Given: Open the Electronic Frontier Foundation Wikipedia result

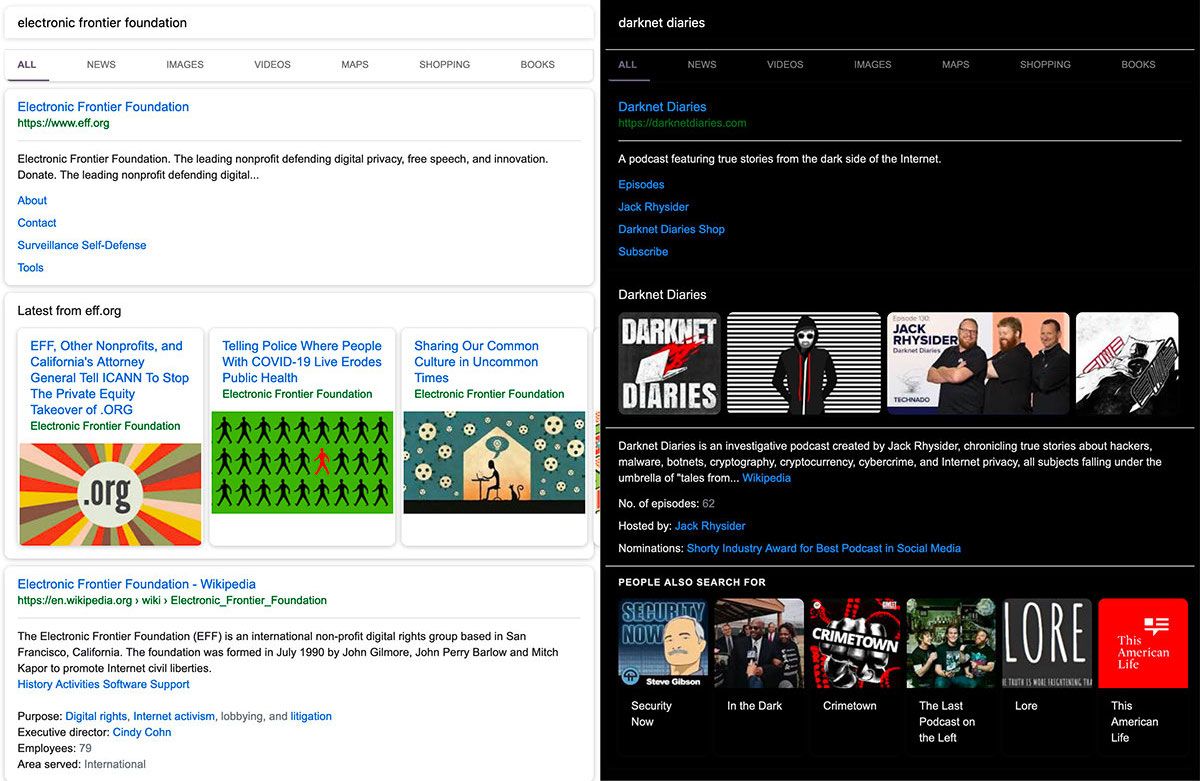Looking at the screenshot, I should [x=136, y=583].
